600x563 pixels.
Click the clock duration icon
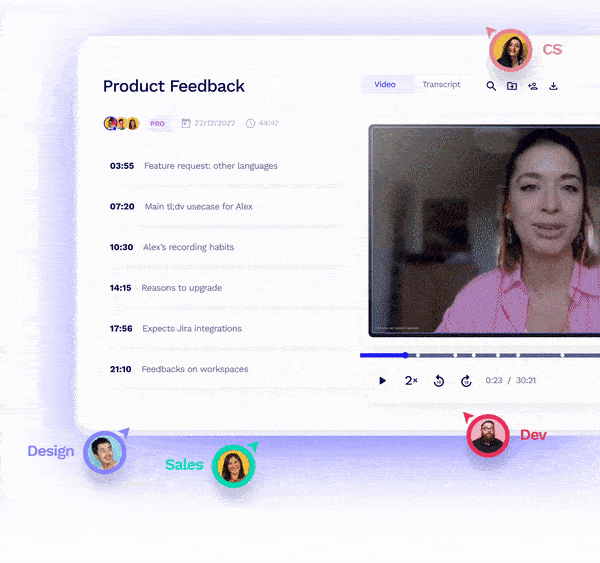pos(250,123)
